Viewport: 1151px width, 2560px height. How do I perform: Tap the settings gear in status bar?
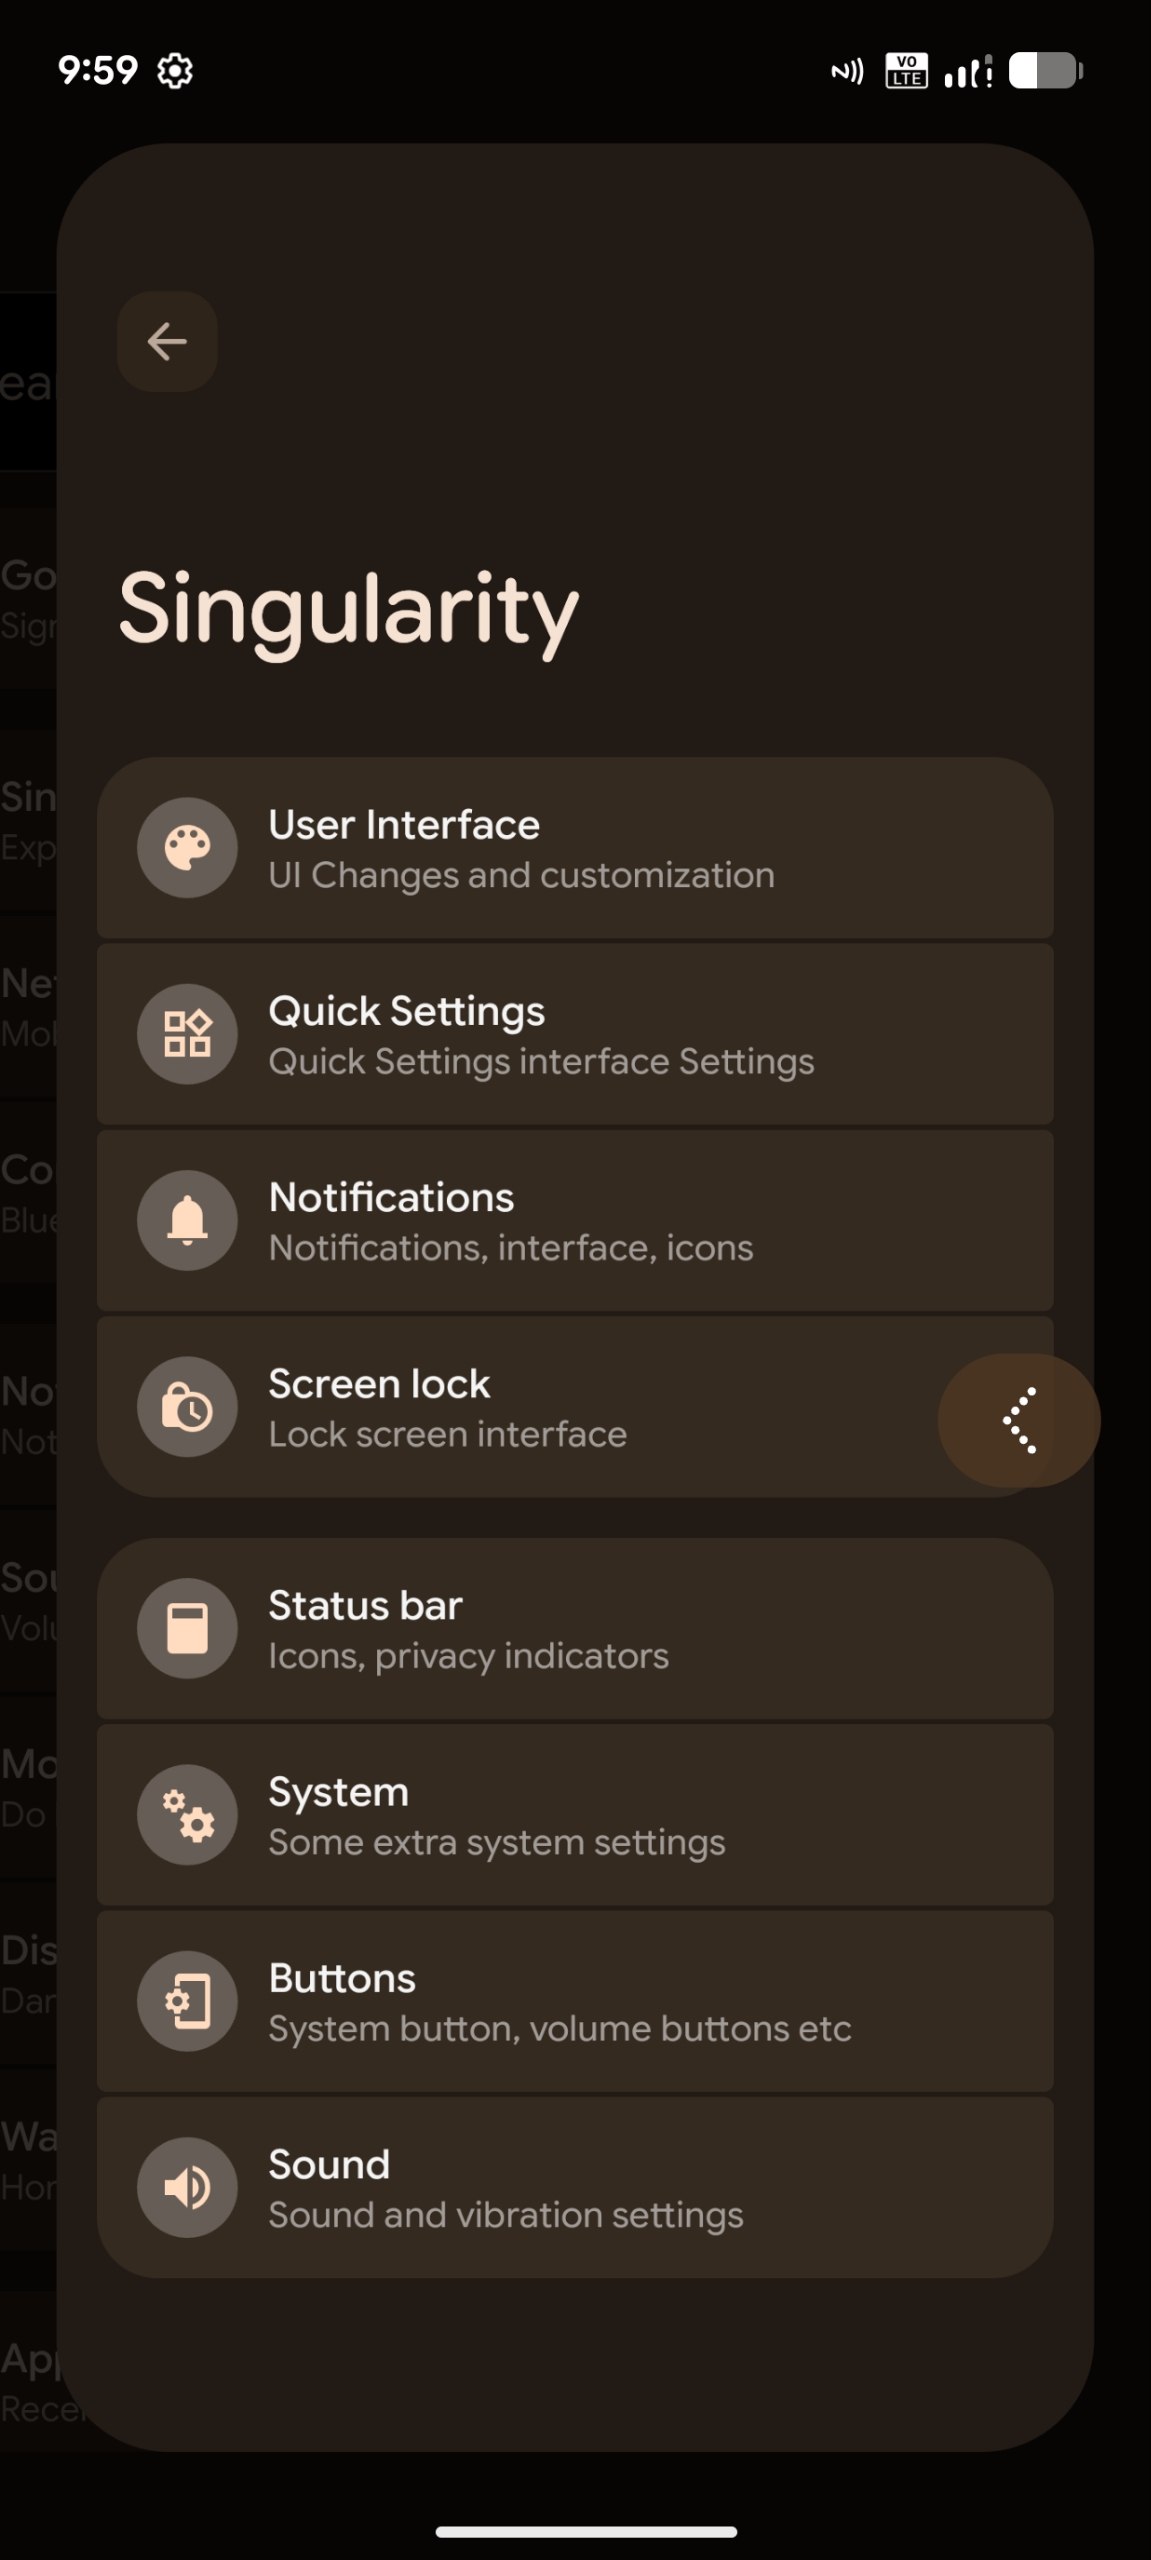(175, 70)
